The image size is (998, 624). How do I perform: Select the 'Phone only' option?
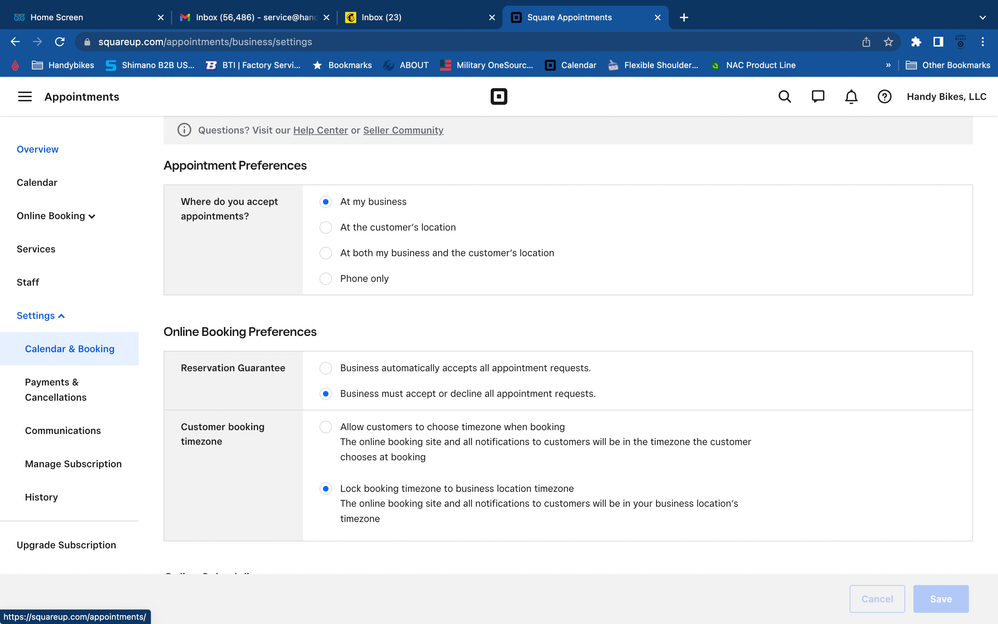[x=326, y=279]
